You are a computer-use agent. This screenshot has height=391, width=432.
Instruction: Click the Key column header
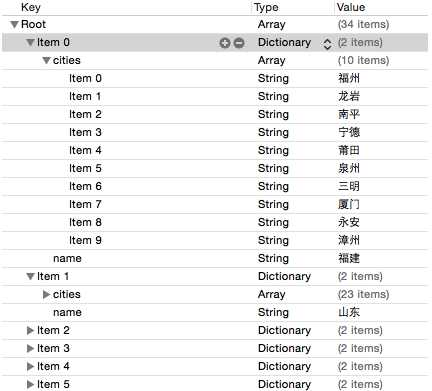(31, 7)
